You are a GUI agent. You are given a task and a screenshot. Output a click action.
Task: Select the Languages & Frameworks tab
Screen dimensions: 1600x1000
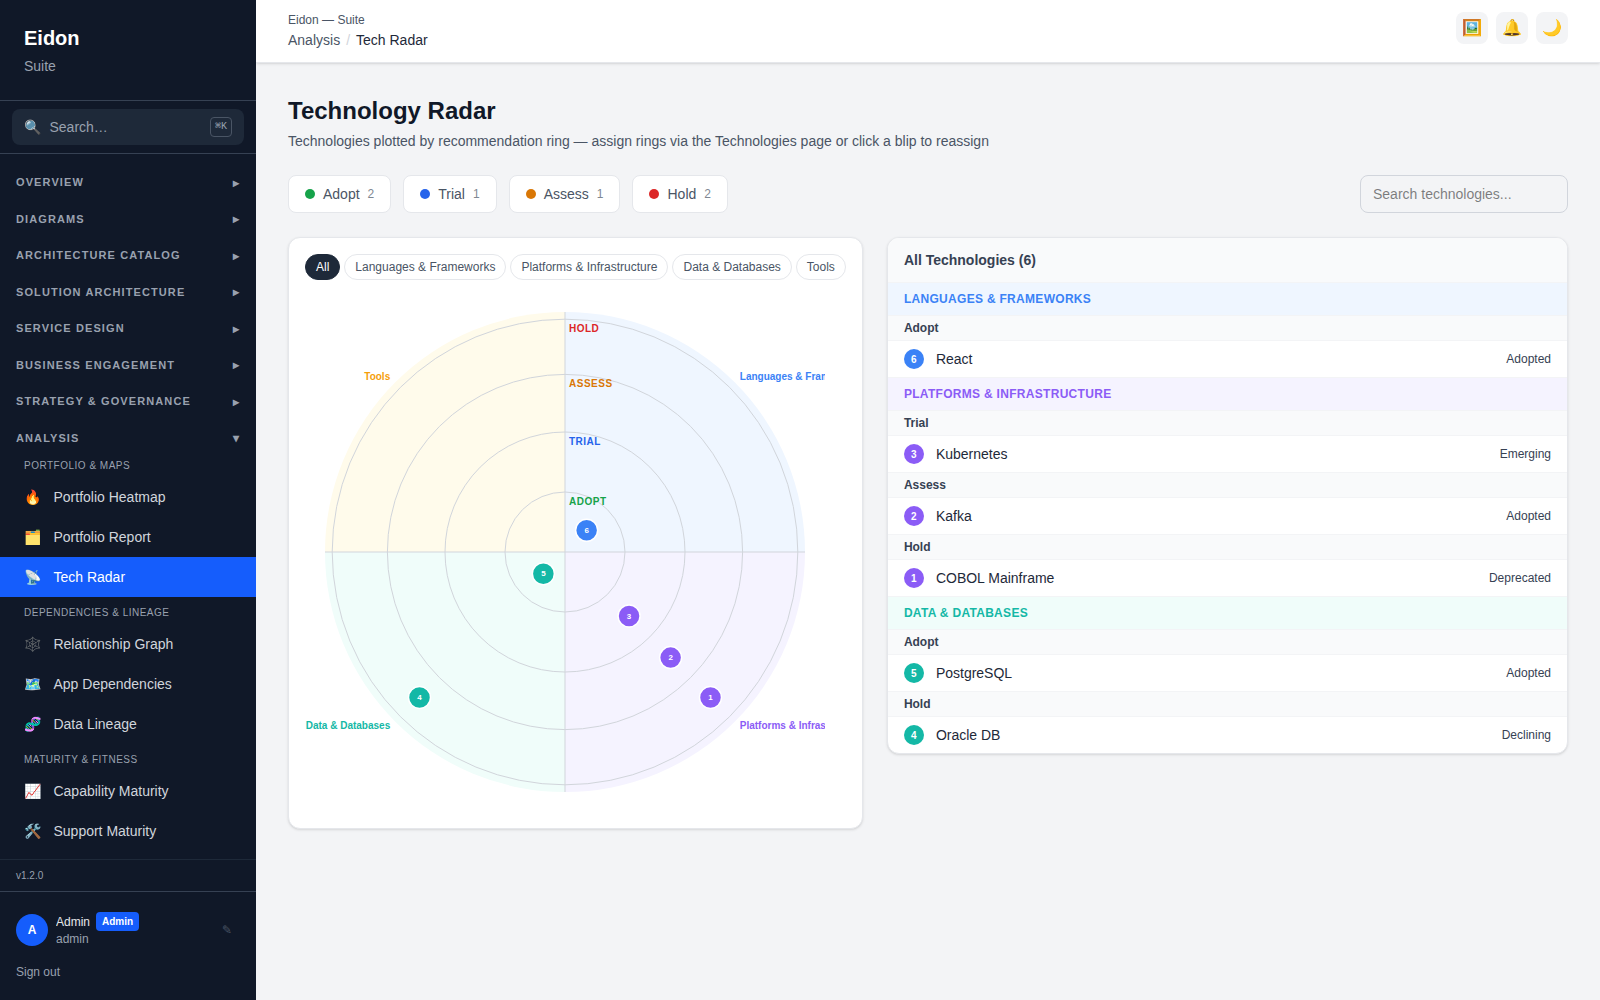pos(425,267)
